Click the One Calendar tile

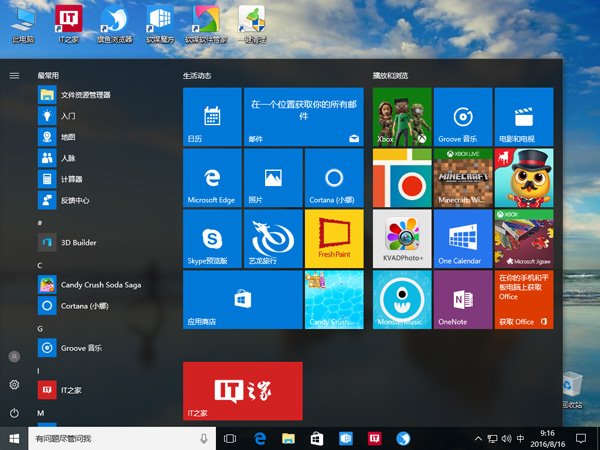coord(463,239)
